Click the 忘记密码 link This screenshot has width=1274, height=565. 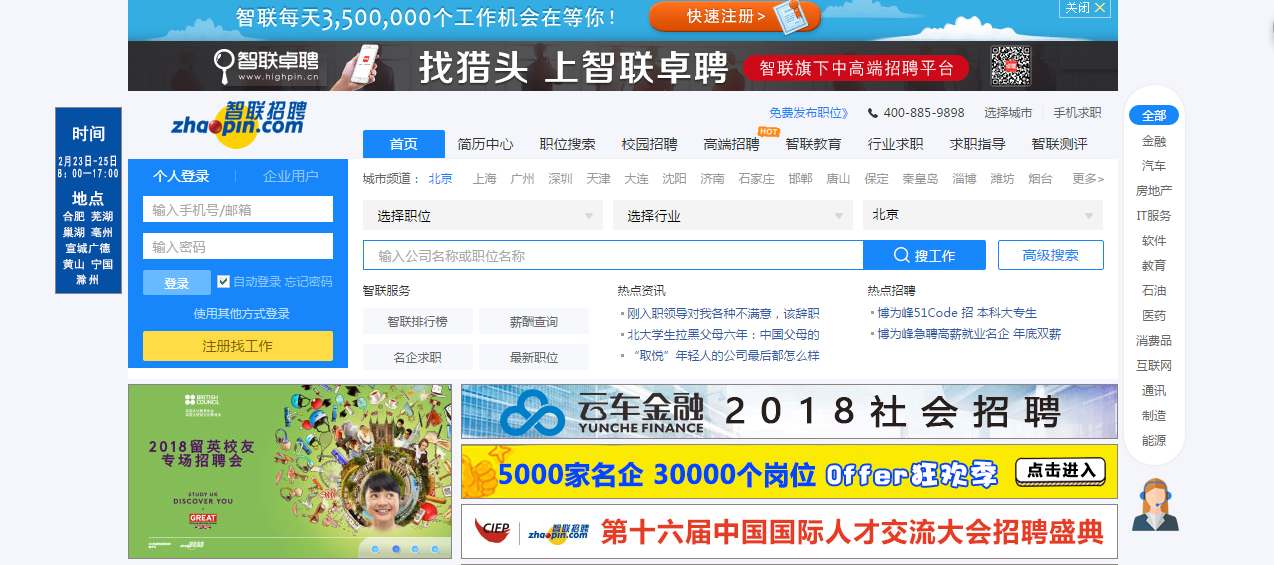coord(309,282)
